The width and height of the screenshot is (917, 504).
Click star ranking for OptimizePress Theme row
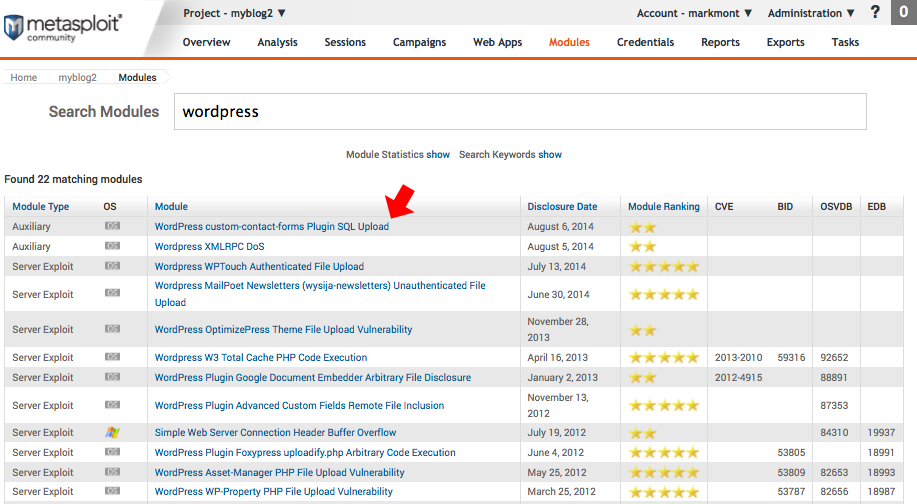(643, 330)
